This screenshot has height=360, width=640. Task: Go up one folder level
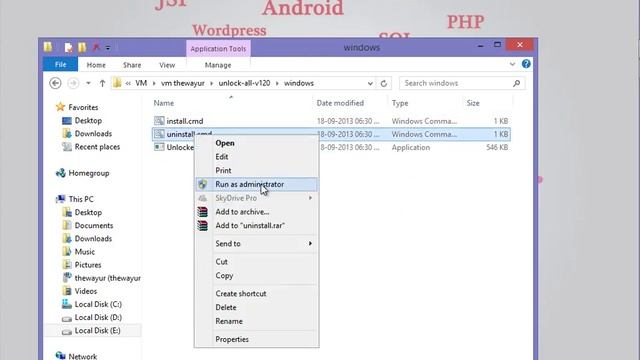(102, 83)
